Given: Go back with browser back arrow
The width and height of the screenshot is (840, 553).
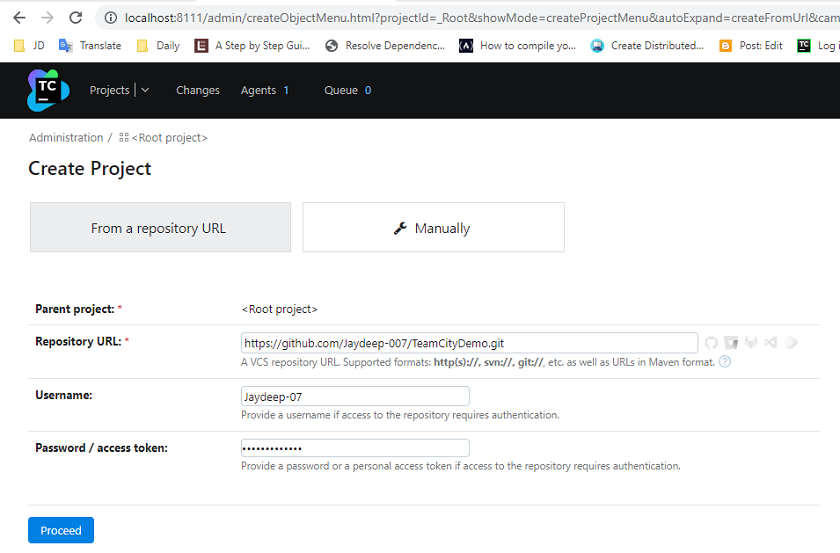Looking at the screenshot, I should [19, 18].
